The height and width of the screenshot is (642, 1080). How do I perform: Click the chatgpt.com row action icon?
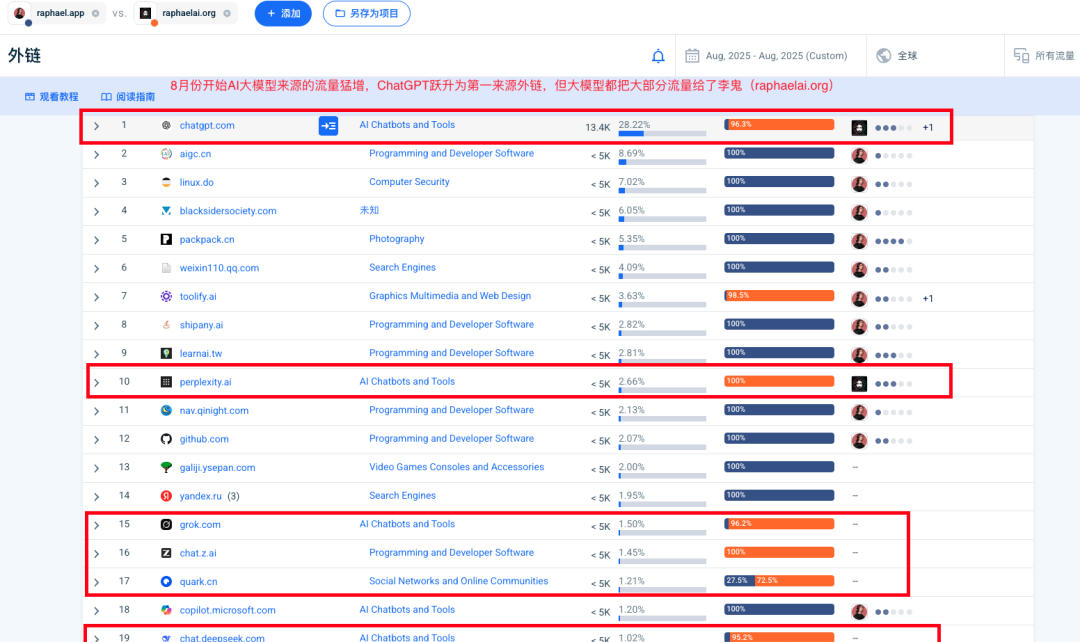329,126
